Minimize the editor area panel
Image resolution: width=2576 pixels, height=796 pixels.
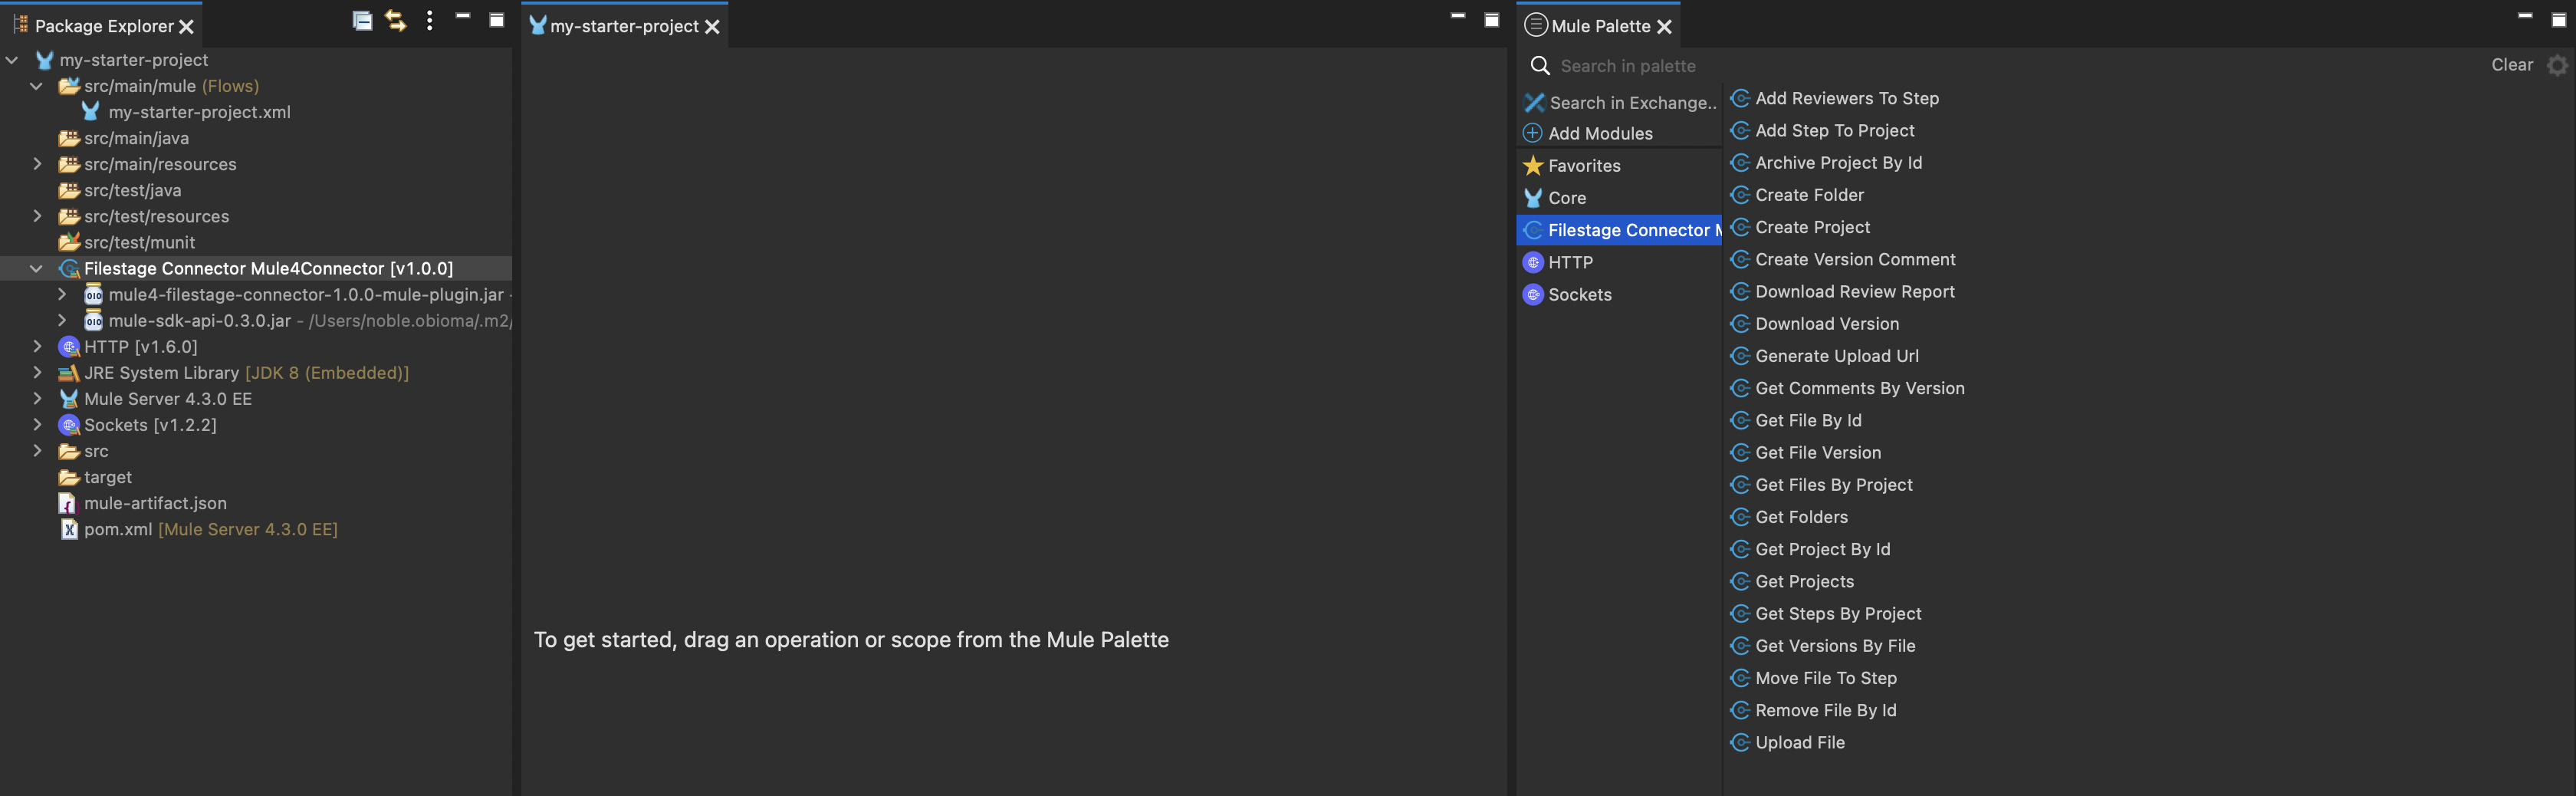[1458, 16]
